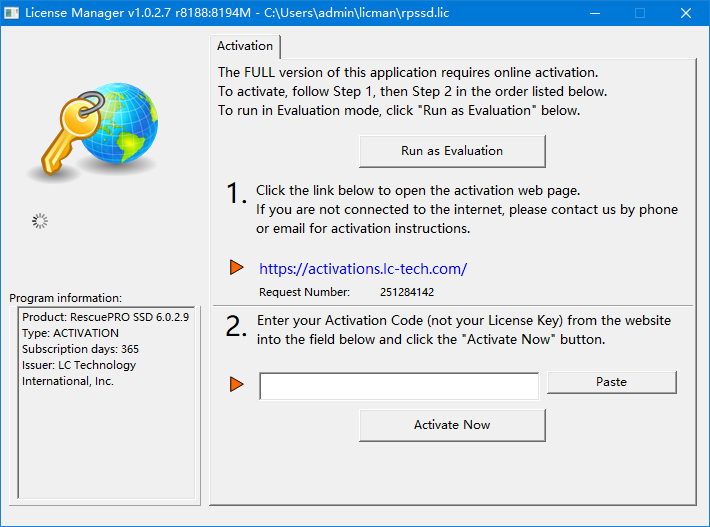
Task: Select the Activation tab
Action: point(245,46)
